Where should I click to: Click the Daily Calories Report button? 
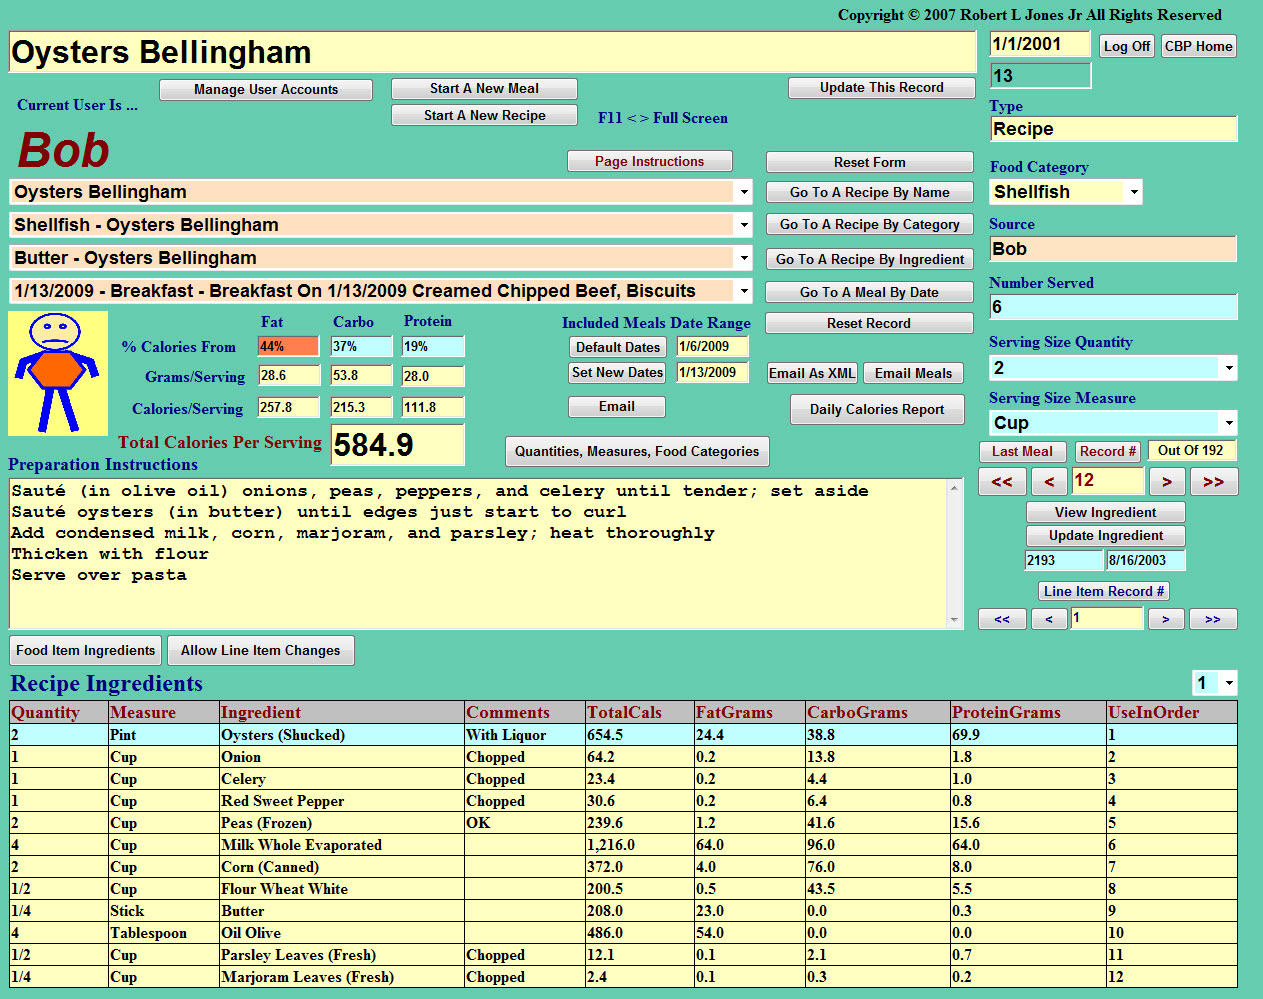877,409
